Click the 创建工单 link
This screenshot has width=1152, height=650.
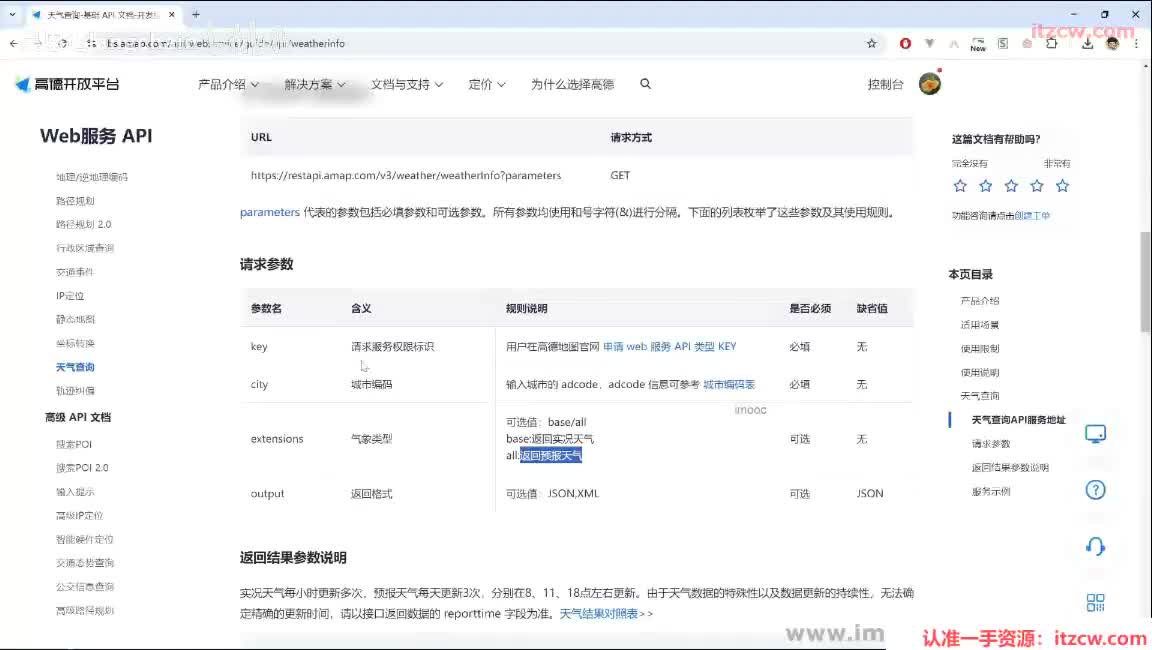(1032, 215)
